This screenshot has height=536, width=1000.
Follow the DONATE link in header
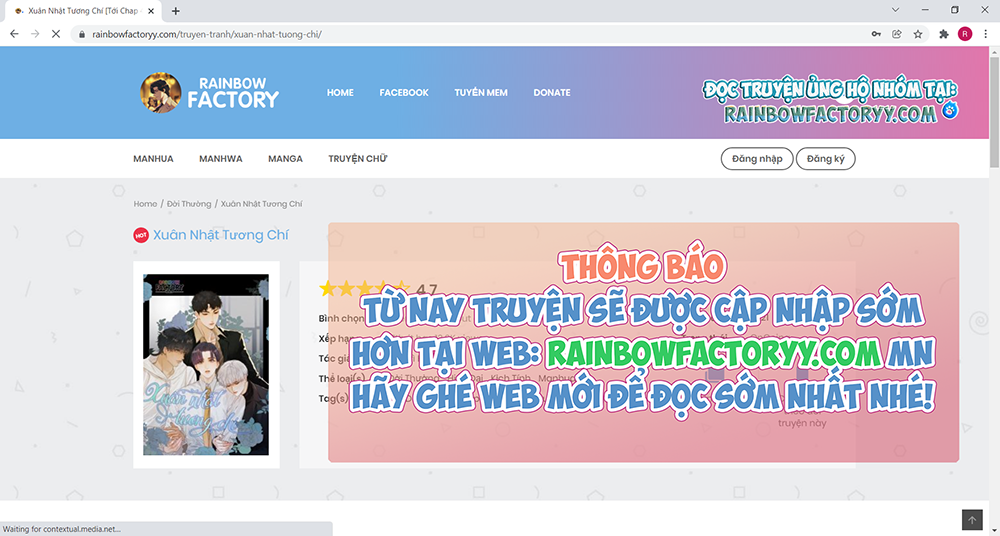(551, 93)
